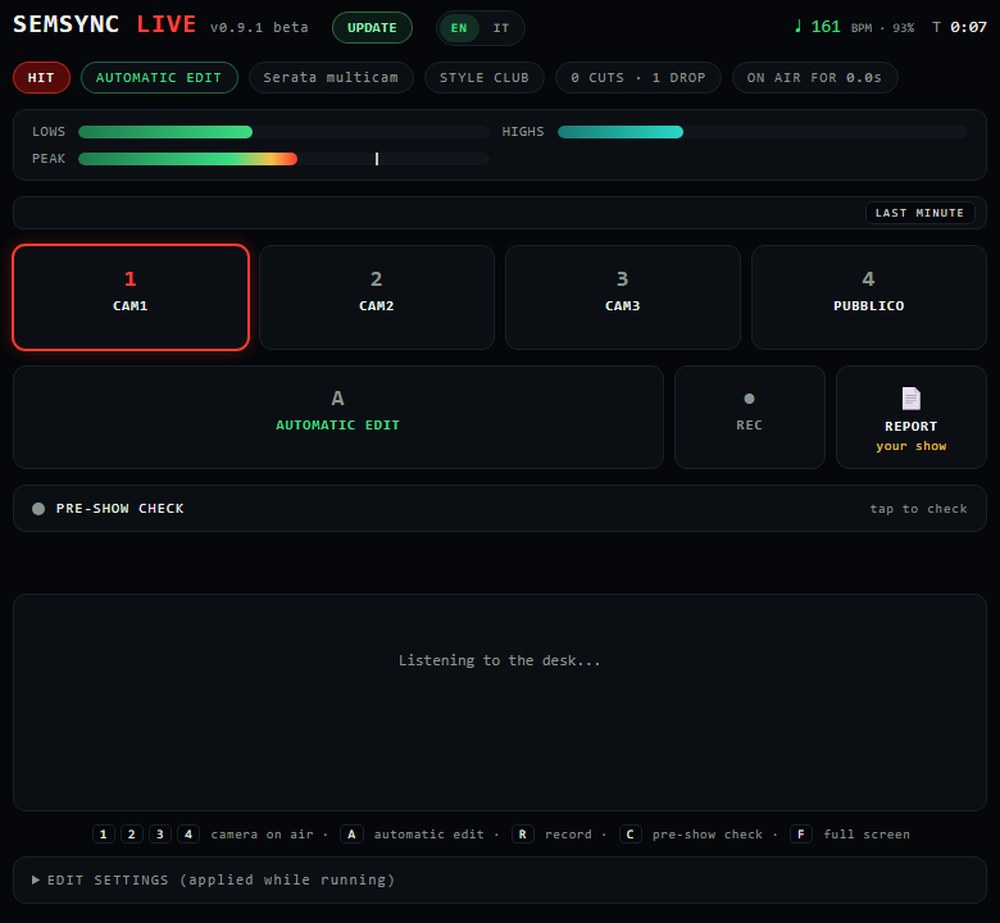Click the cuts and drop counter pill
This screenshot has width=1000, height=923.
pyautogui.click(x=638, y=78)
